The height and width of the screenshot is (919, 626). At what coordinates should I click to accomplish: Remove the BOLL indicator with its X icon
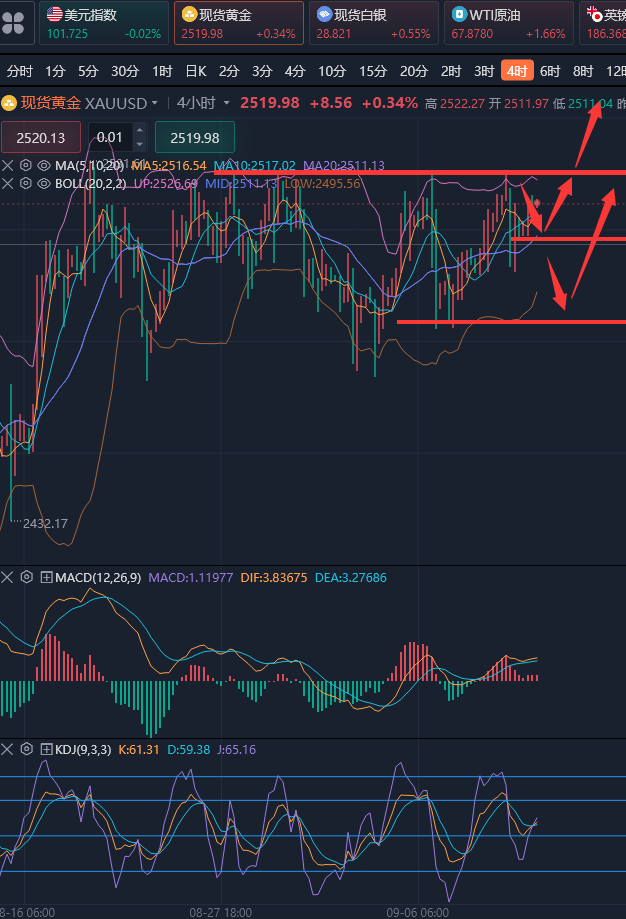8,184
